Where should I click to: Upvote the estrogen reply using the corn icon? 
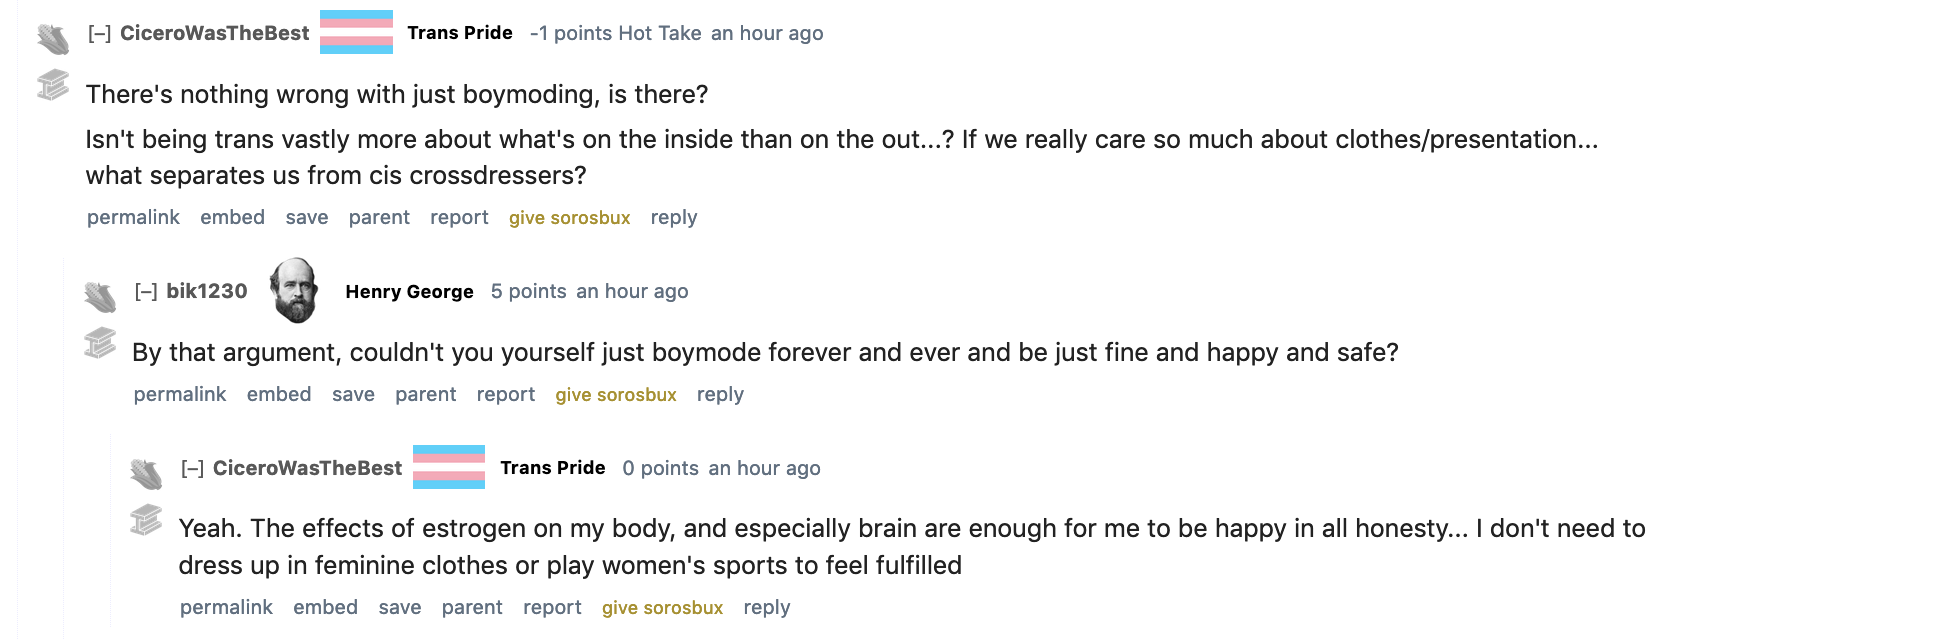146,473
